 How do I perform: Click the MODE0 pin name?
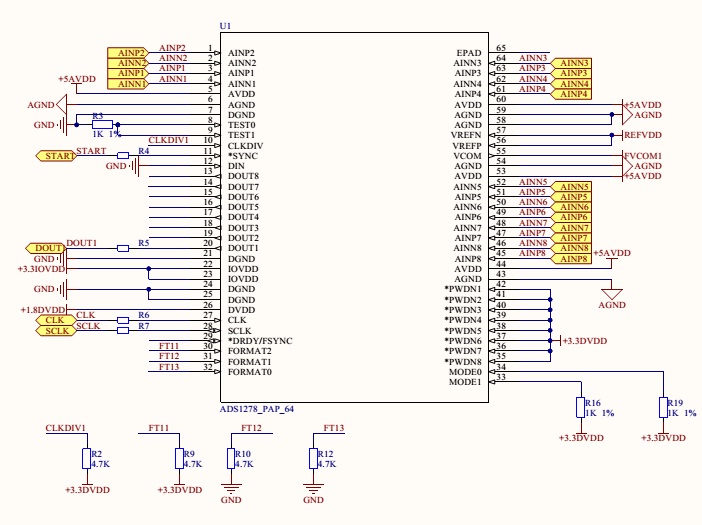click(465, 372)
